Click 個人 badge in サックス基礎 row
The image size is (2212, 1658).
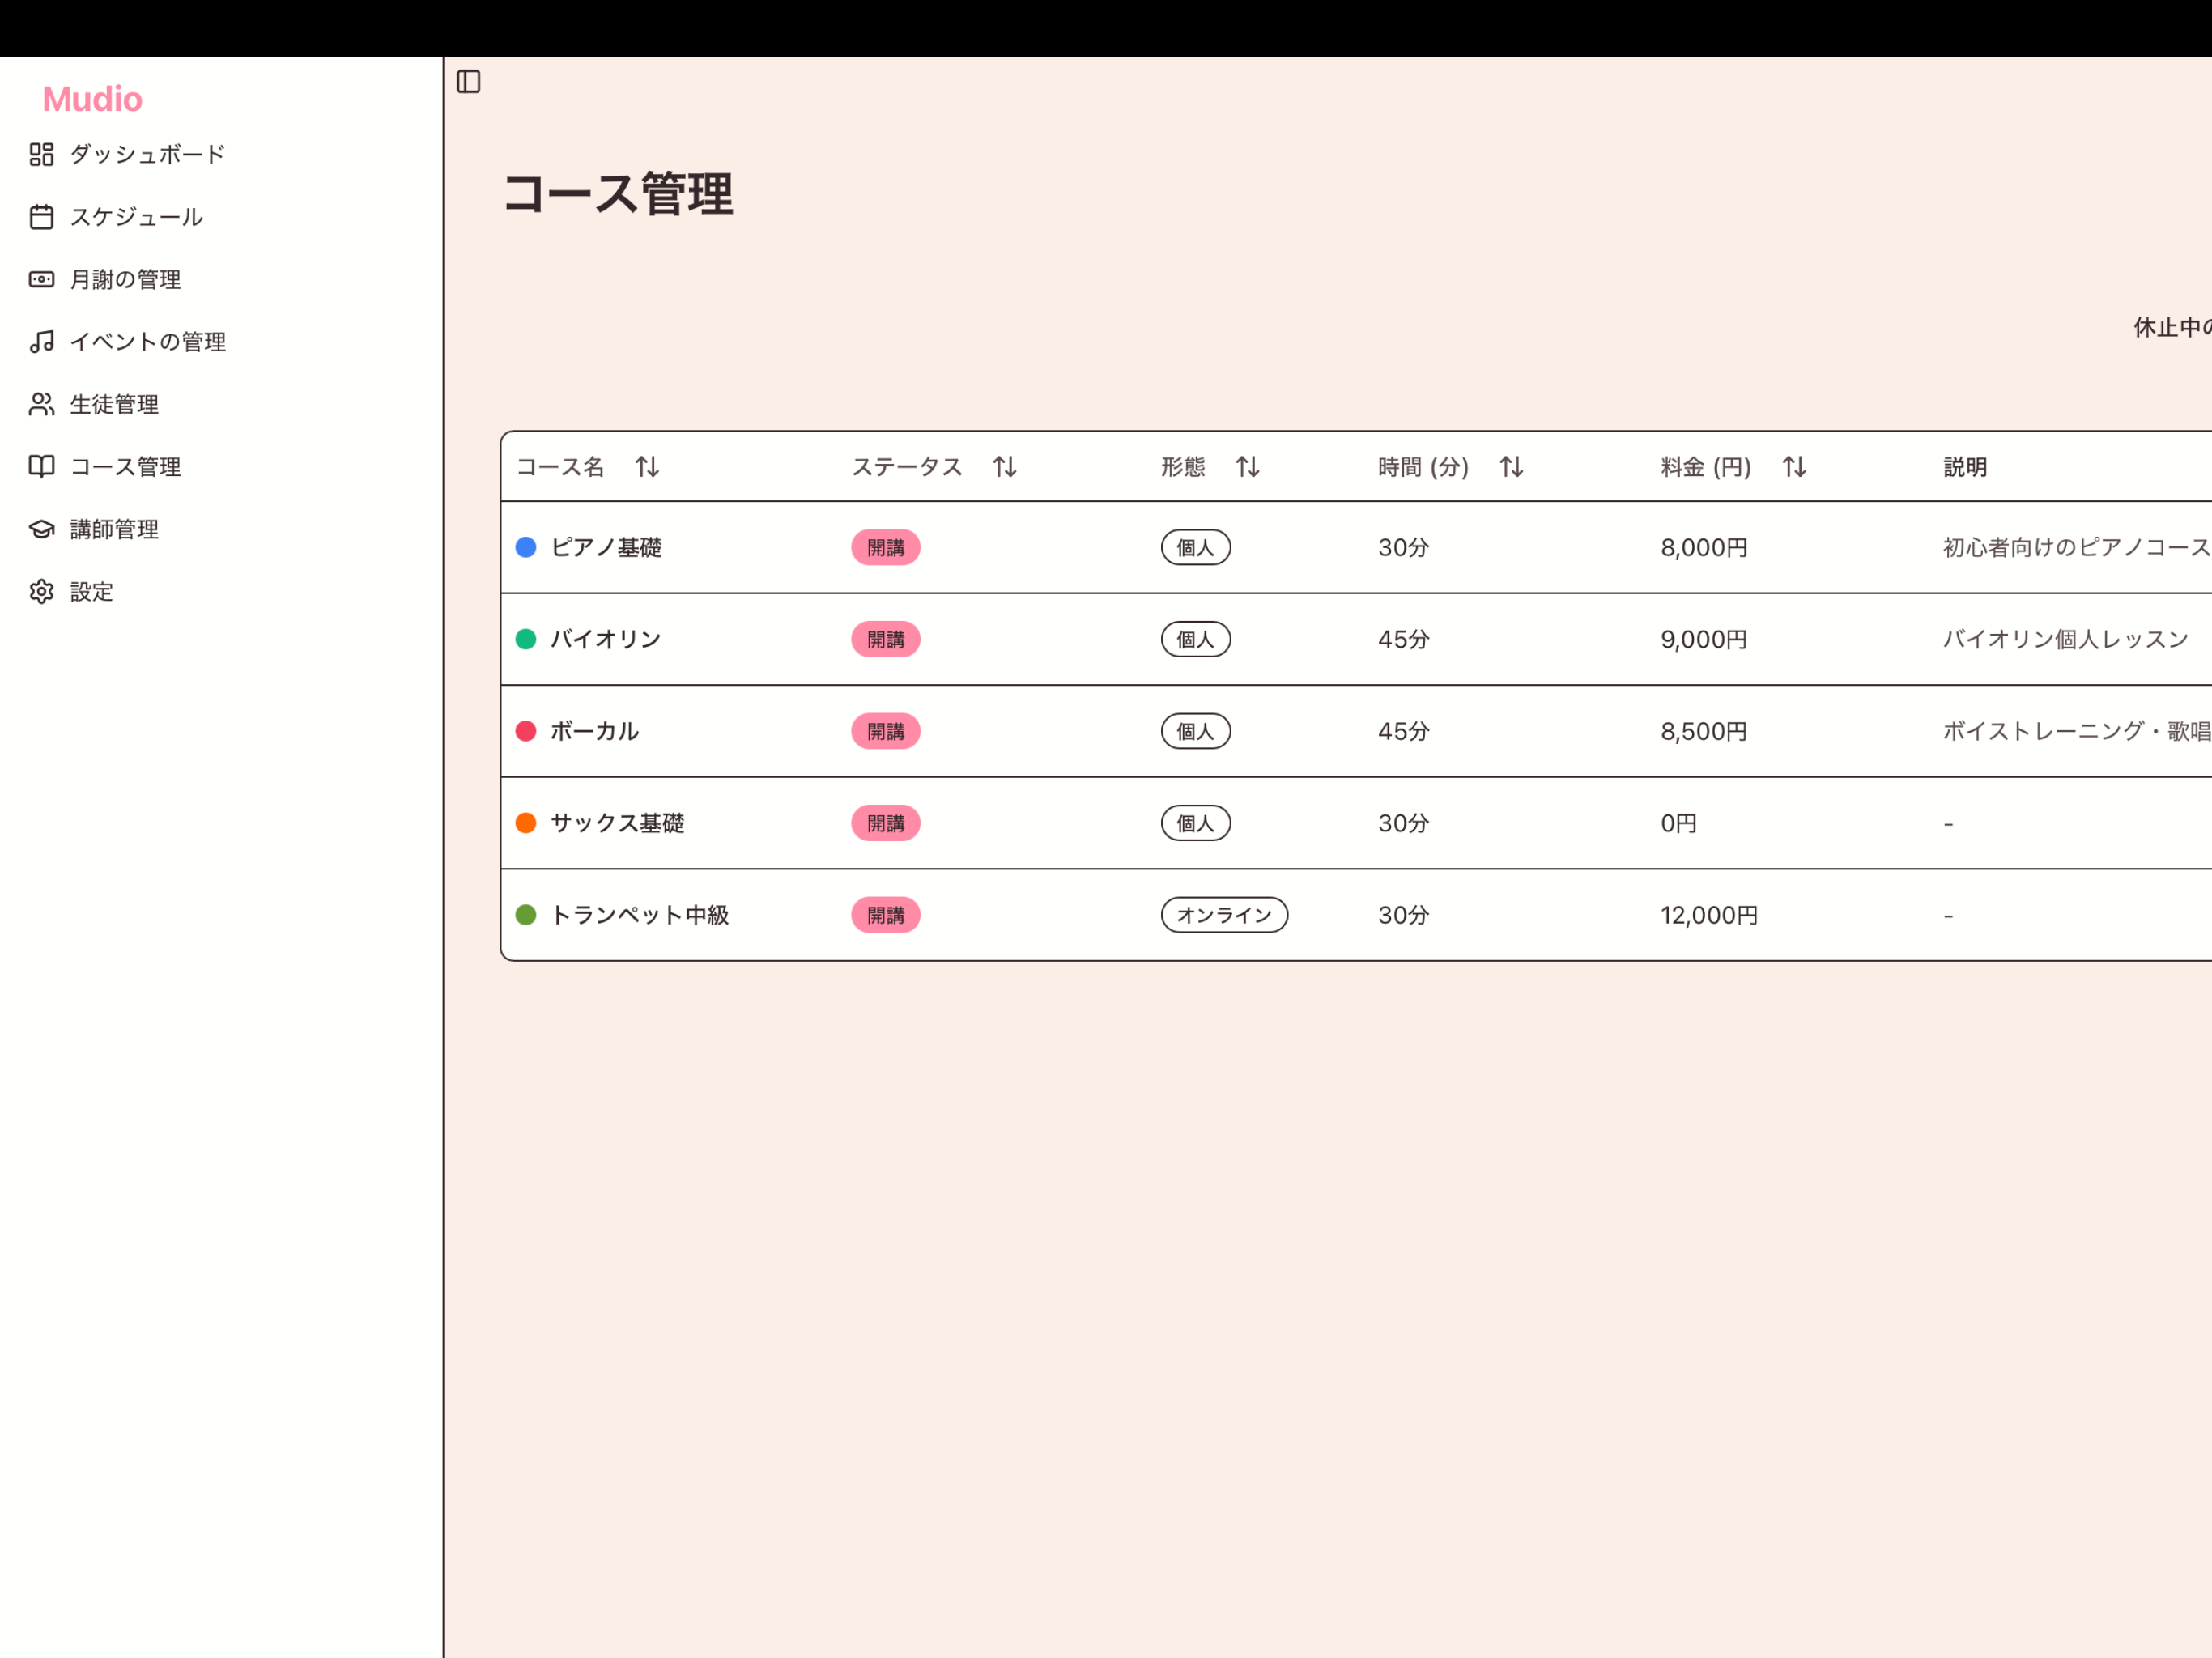point(1196,823)
